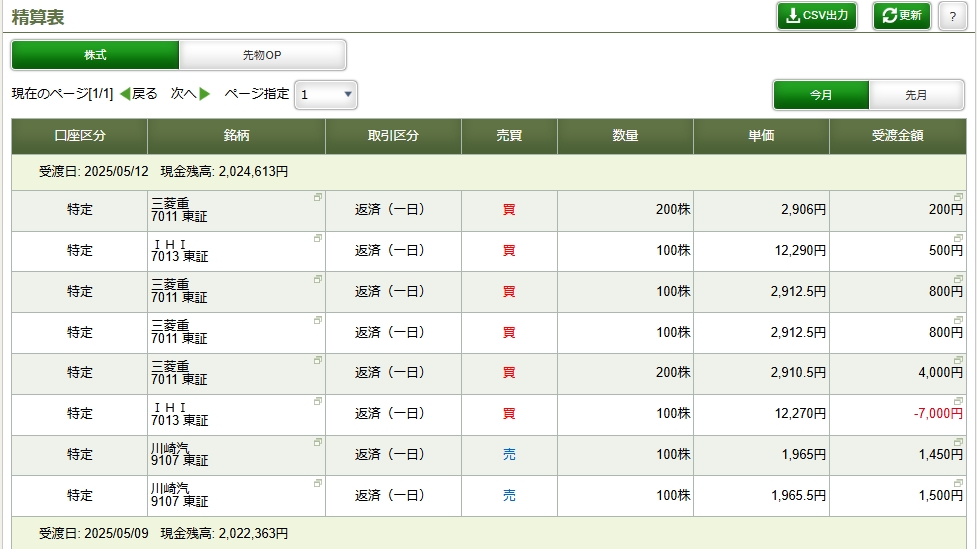Select the 受渡日: 2025/05/12 group row
977x549 pixels.
(489, 172)
